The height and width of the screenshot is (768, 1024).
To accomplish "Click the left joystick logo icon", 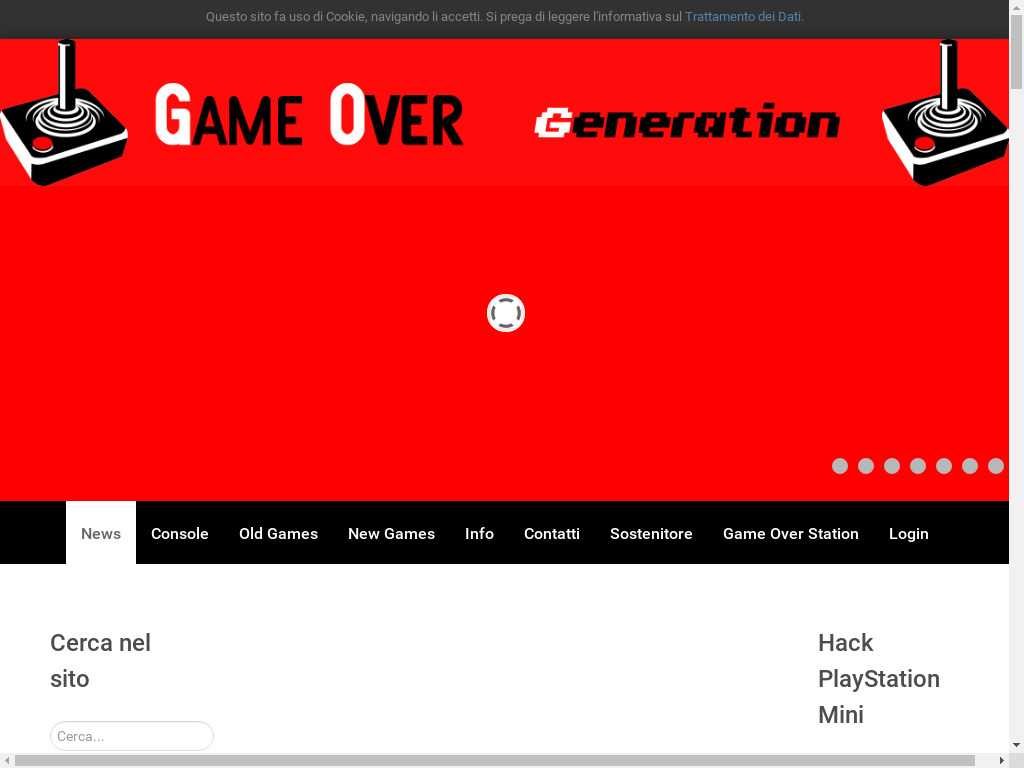I will [x=64, y=113].
